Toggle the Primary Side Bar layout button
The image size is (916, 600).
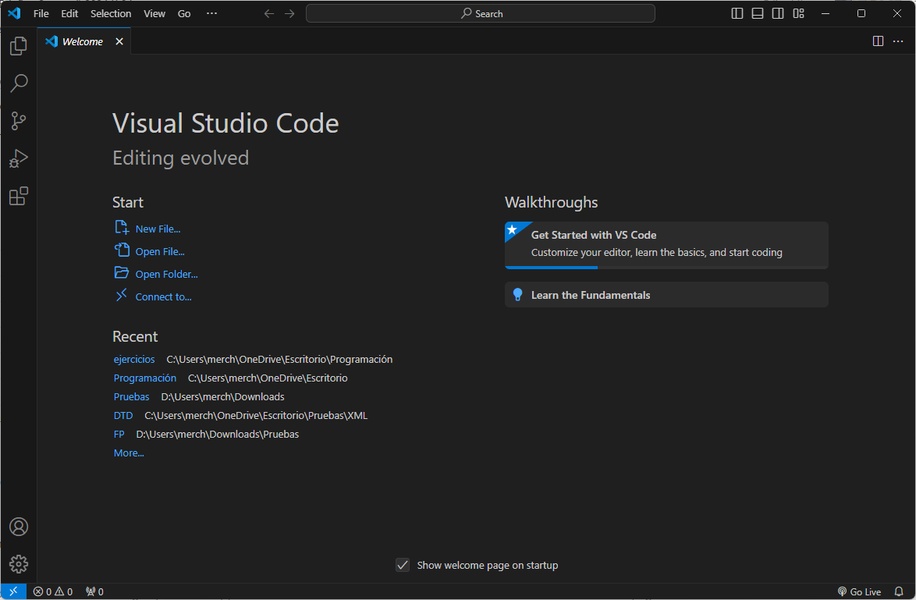[x=737, y=14]
